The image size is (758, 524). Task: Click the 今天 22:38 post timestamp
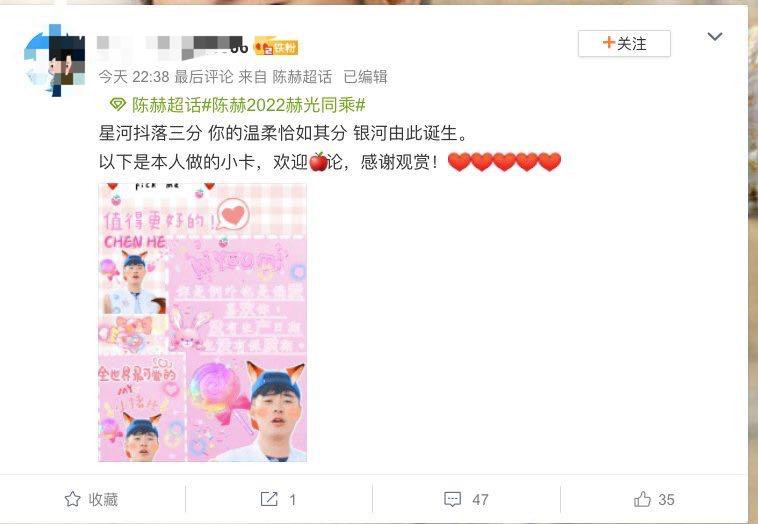tap(134, 77)
